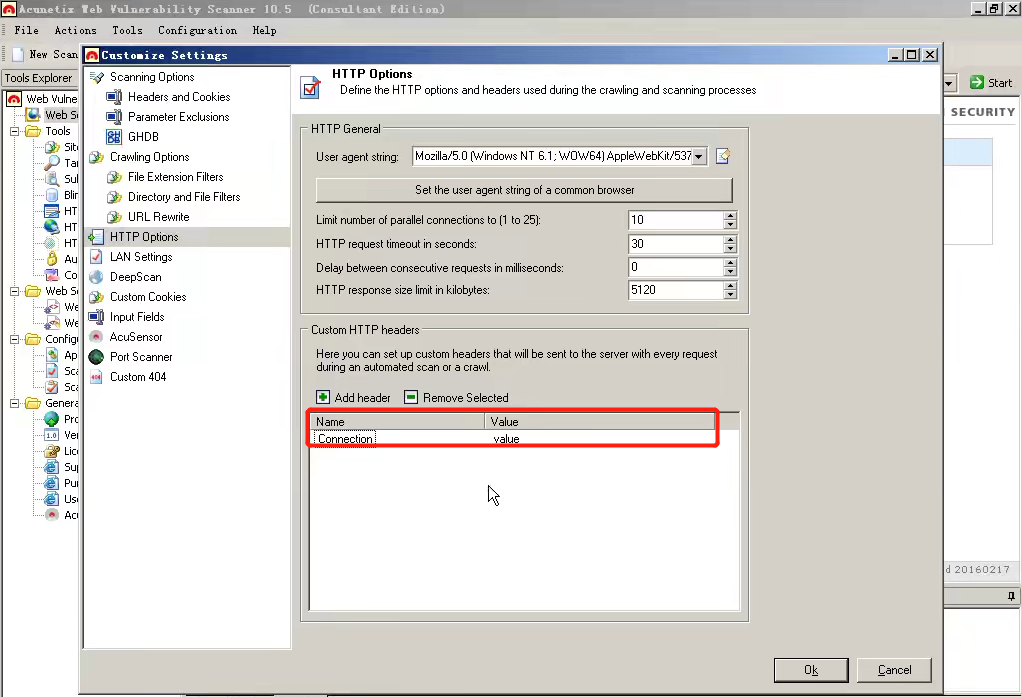Open Port Scanner icon
Image resolution: width=1022 pixels, height=697 pixels.
point(96,357)
